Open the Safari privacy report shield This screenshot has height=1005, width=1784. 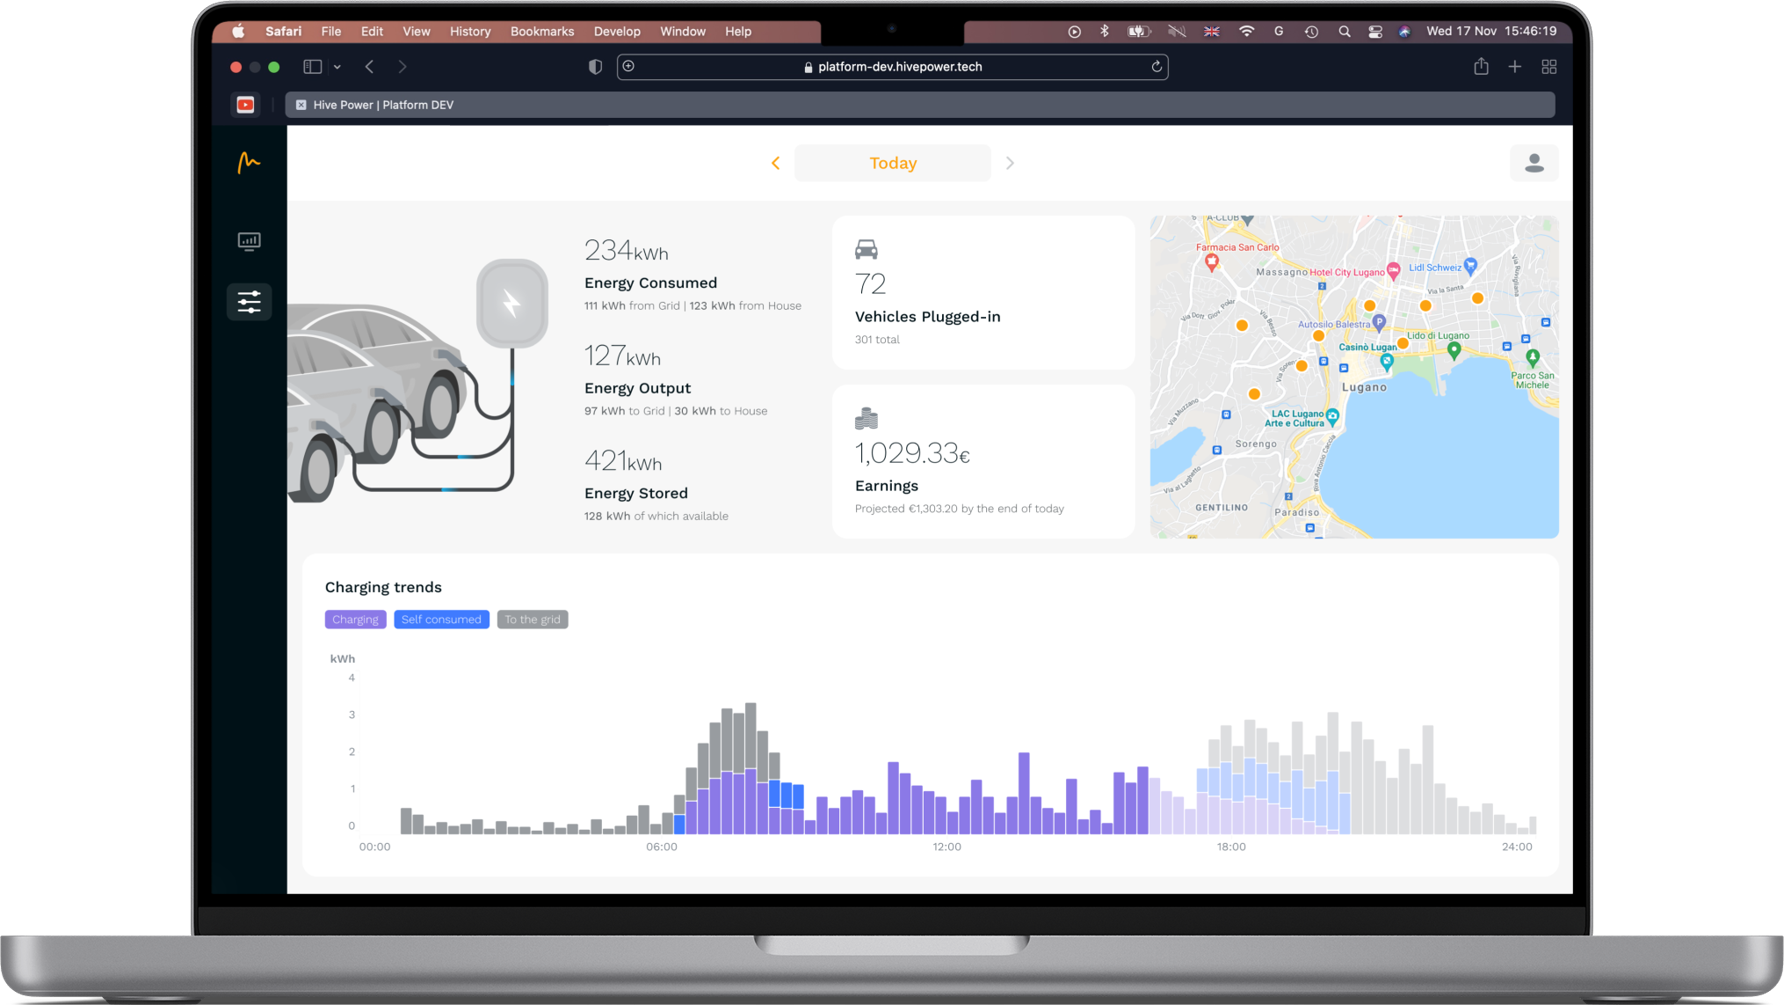click(x=595, y=67)
